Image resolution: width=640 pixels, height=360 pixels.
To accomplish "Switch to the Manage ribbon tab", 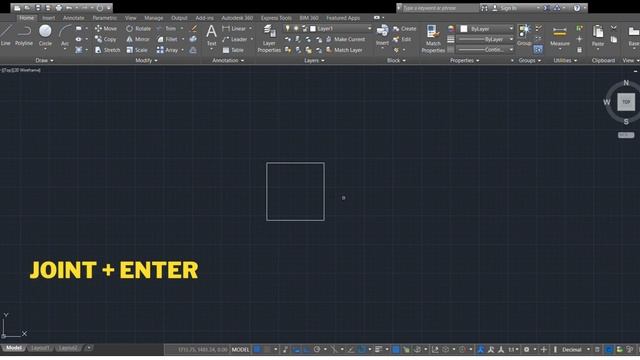I will [x=153, y=18].
